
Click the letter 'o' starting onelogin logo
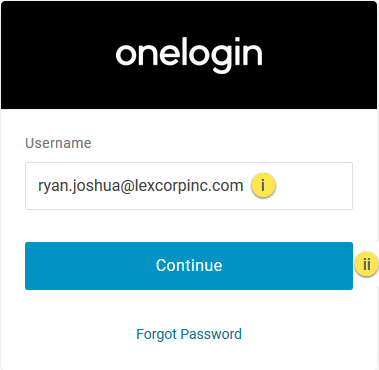(127, 55)
